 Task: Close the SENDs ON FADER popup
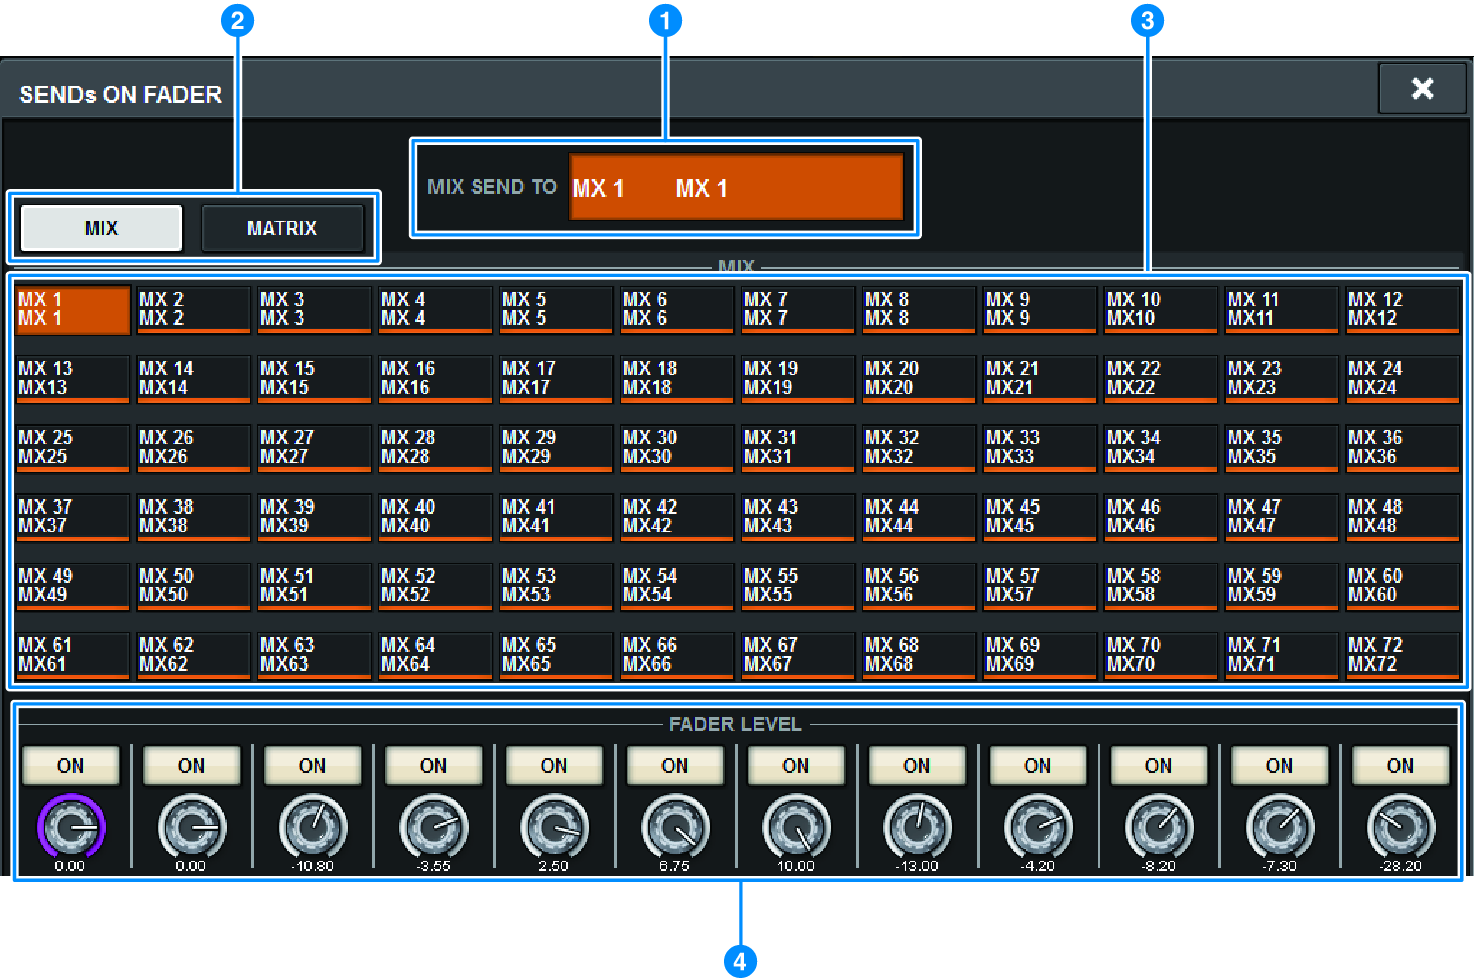pos(1421,88)
